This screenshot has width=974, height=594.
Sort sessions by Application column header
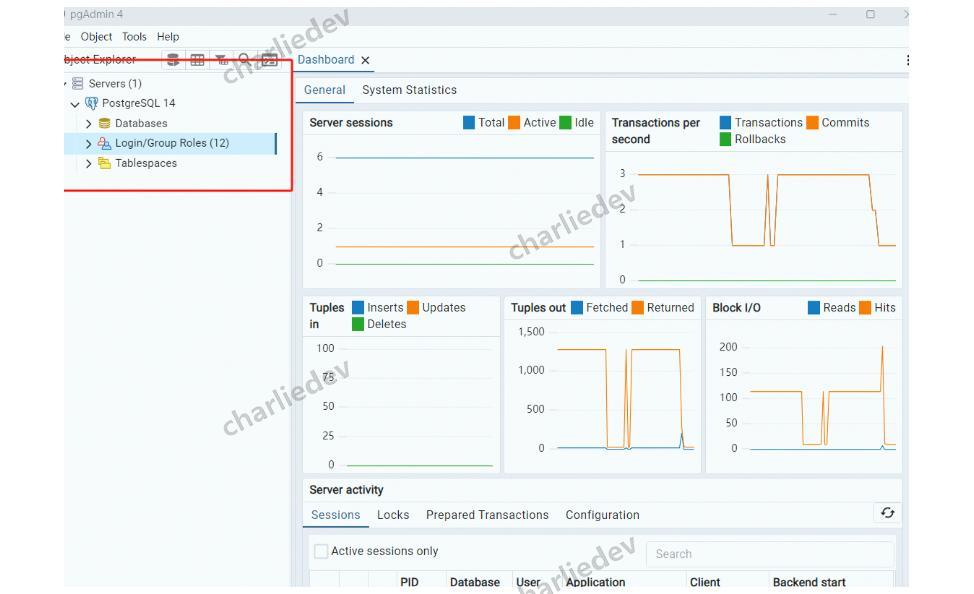pos(595,582)
